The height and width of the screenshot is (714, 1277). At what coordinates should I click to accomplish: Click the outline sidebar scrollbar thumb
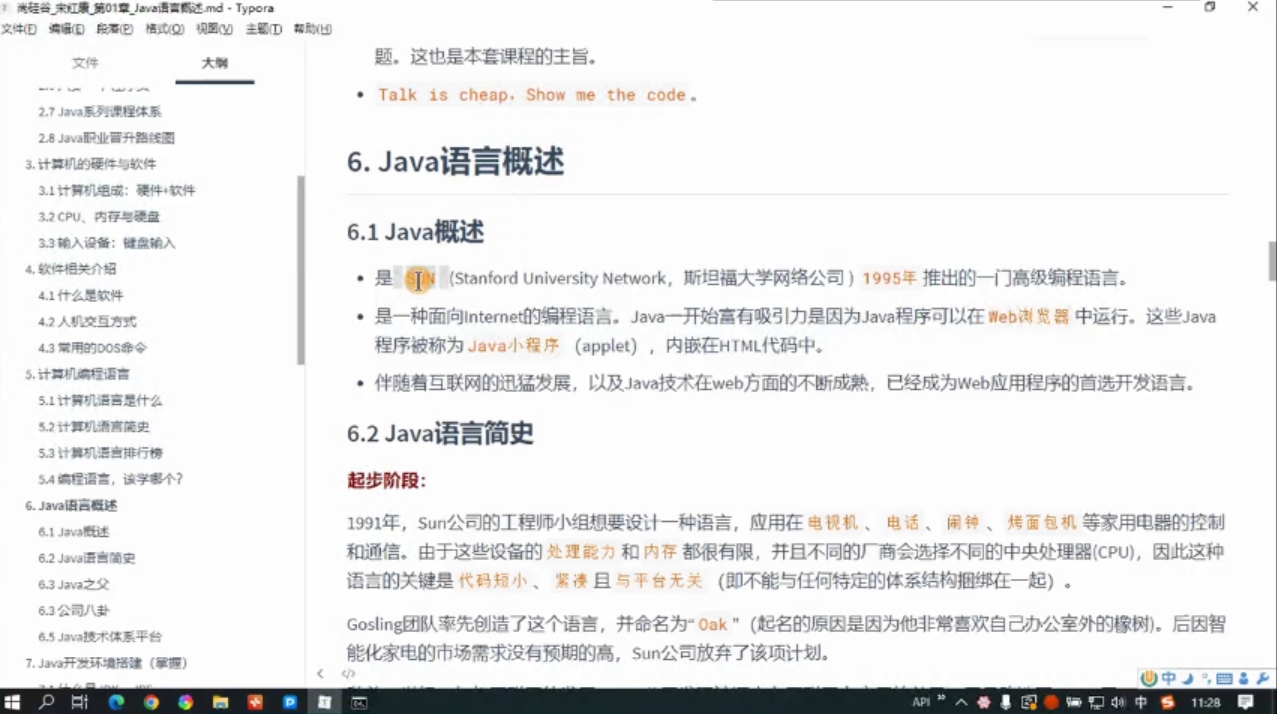tap(301, 270)
